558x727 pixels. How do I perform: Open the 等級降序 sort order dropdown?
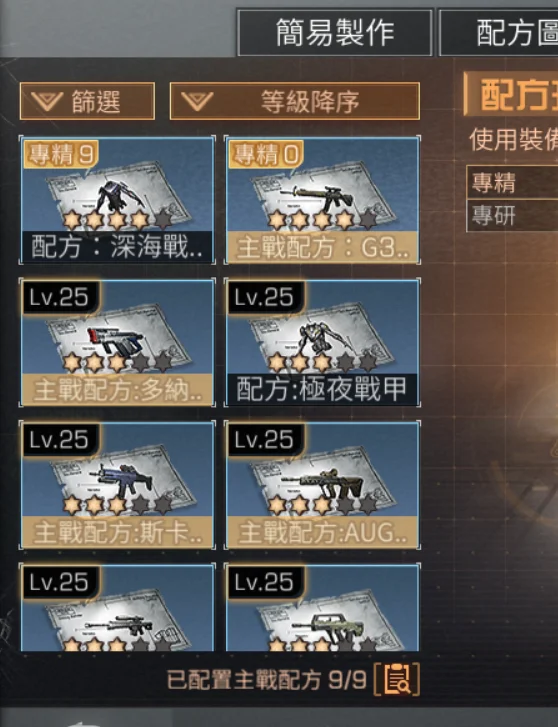(x=295, y=101)
